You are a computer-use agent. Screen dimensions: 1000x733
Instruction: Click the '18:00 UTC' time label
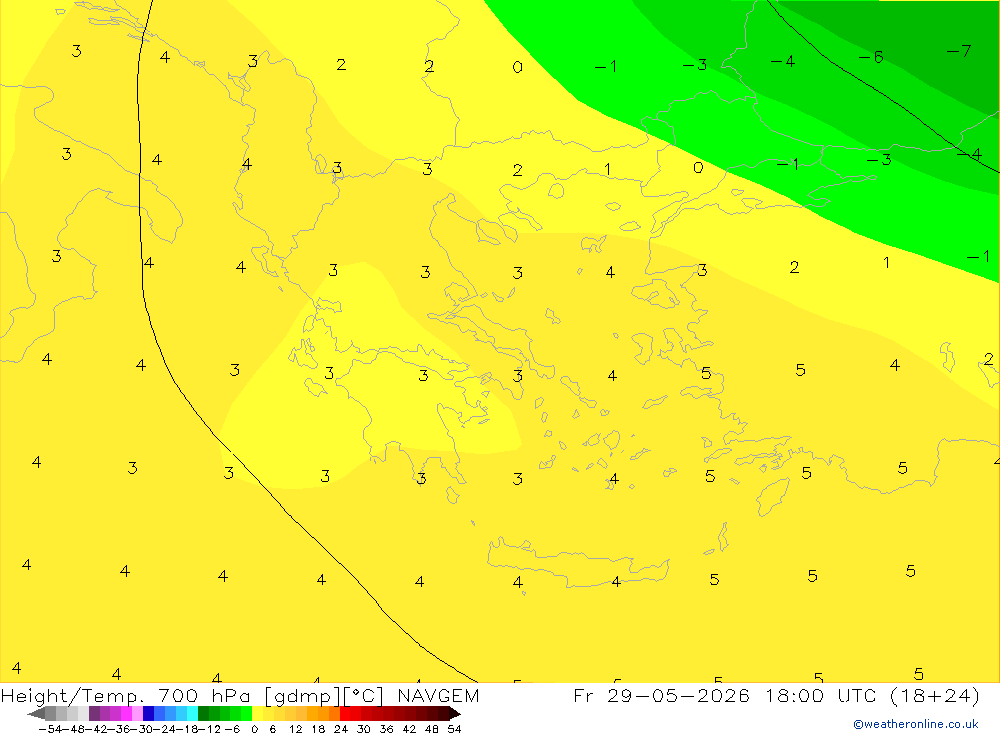click(x=823, y=695)
